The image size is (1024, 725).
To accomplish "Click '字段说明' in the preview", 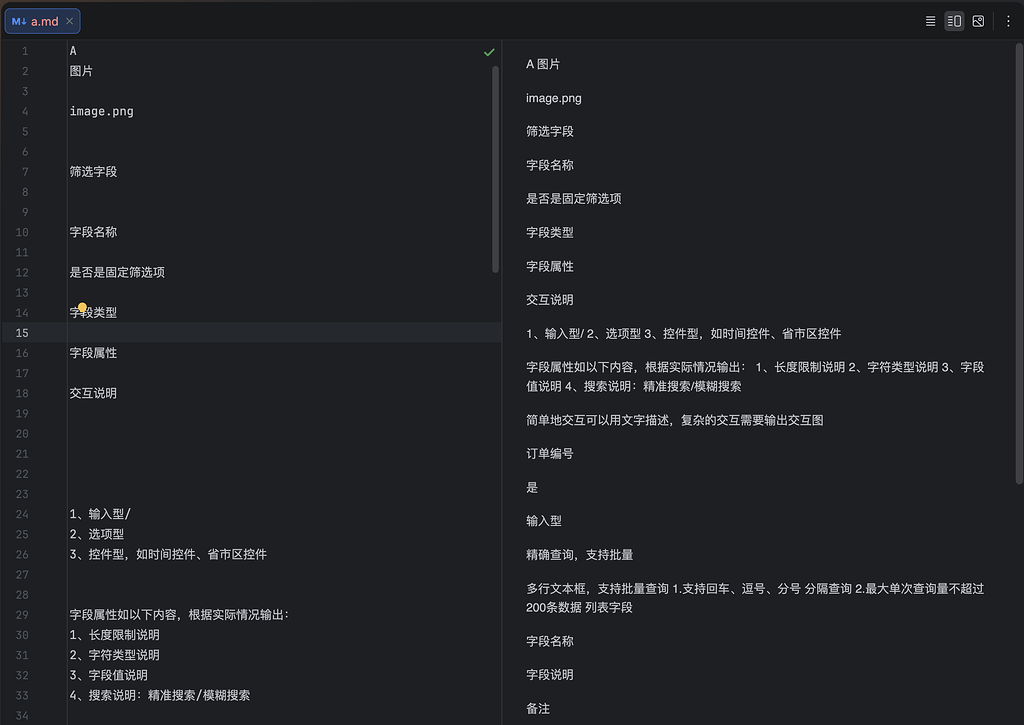I will [x=550, y=675].
